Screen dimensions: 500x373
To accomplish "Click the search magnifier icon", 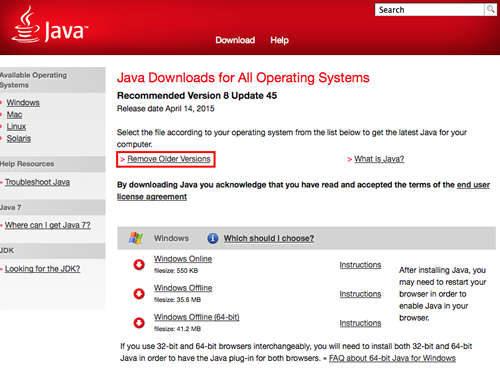I will click(490, 9).
